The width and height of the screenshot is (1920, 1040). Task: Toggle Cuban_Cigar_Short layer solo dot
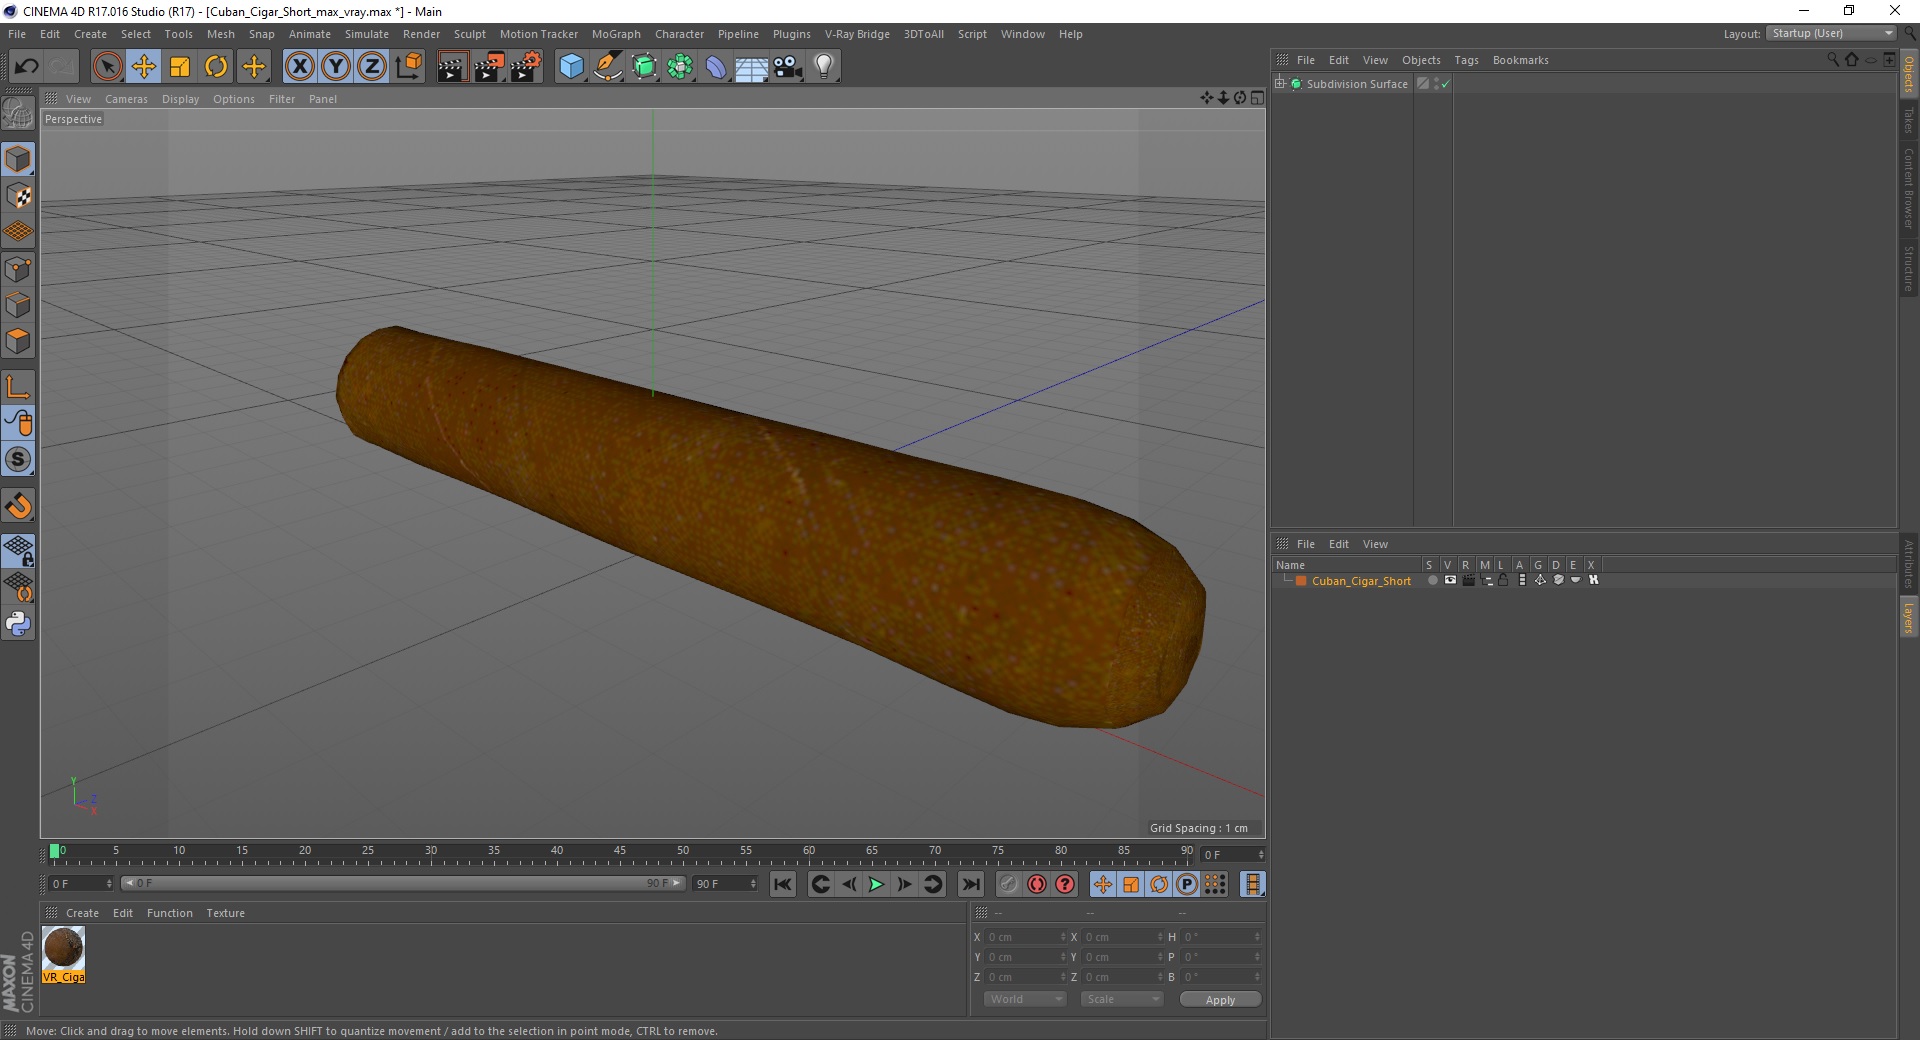pos(1432,580)
